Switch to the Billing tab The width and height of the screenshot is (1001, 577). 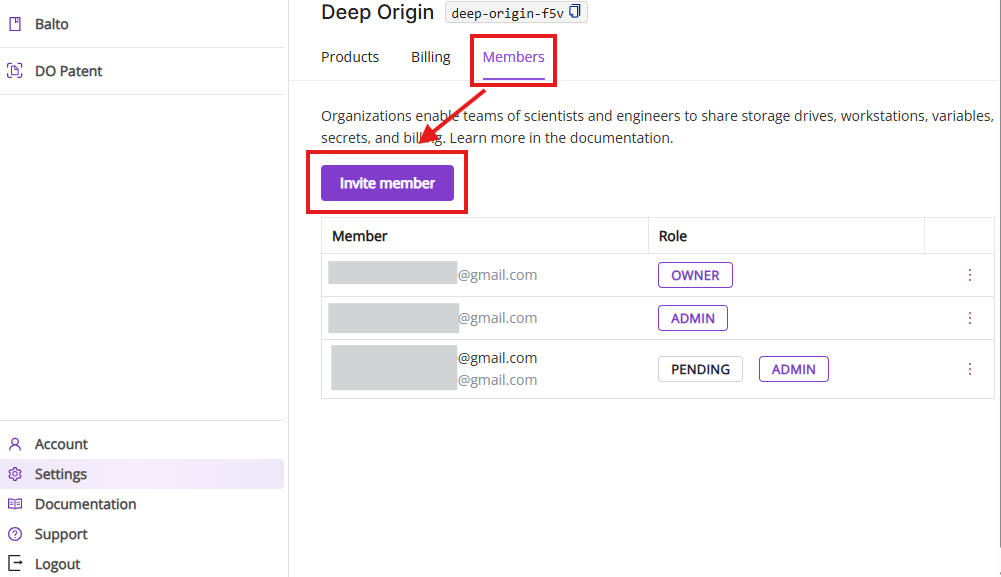tap(431, 57)
